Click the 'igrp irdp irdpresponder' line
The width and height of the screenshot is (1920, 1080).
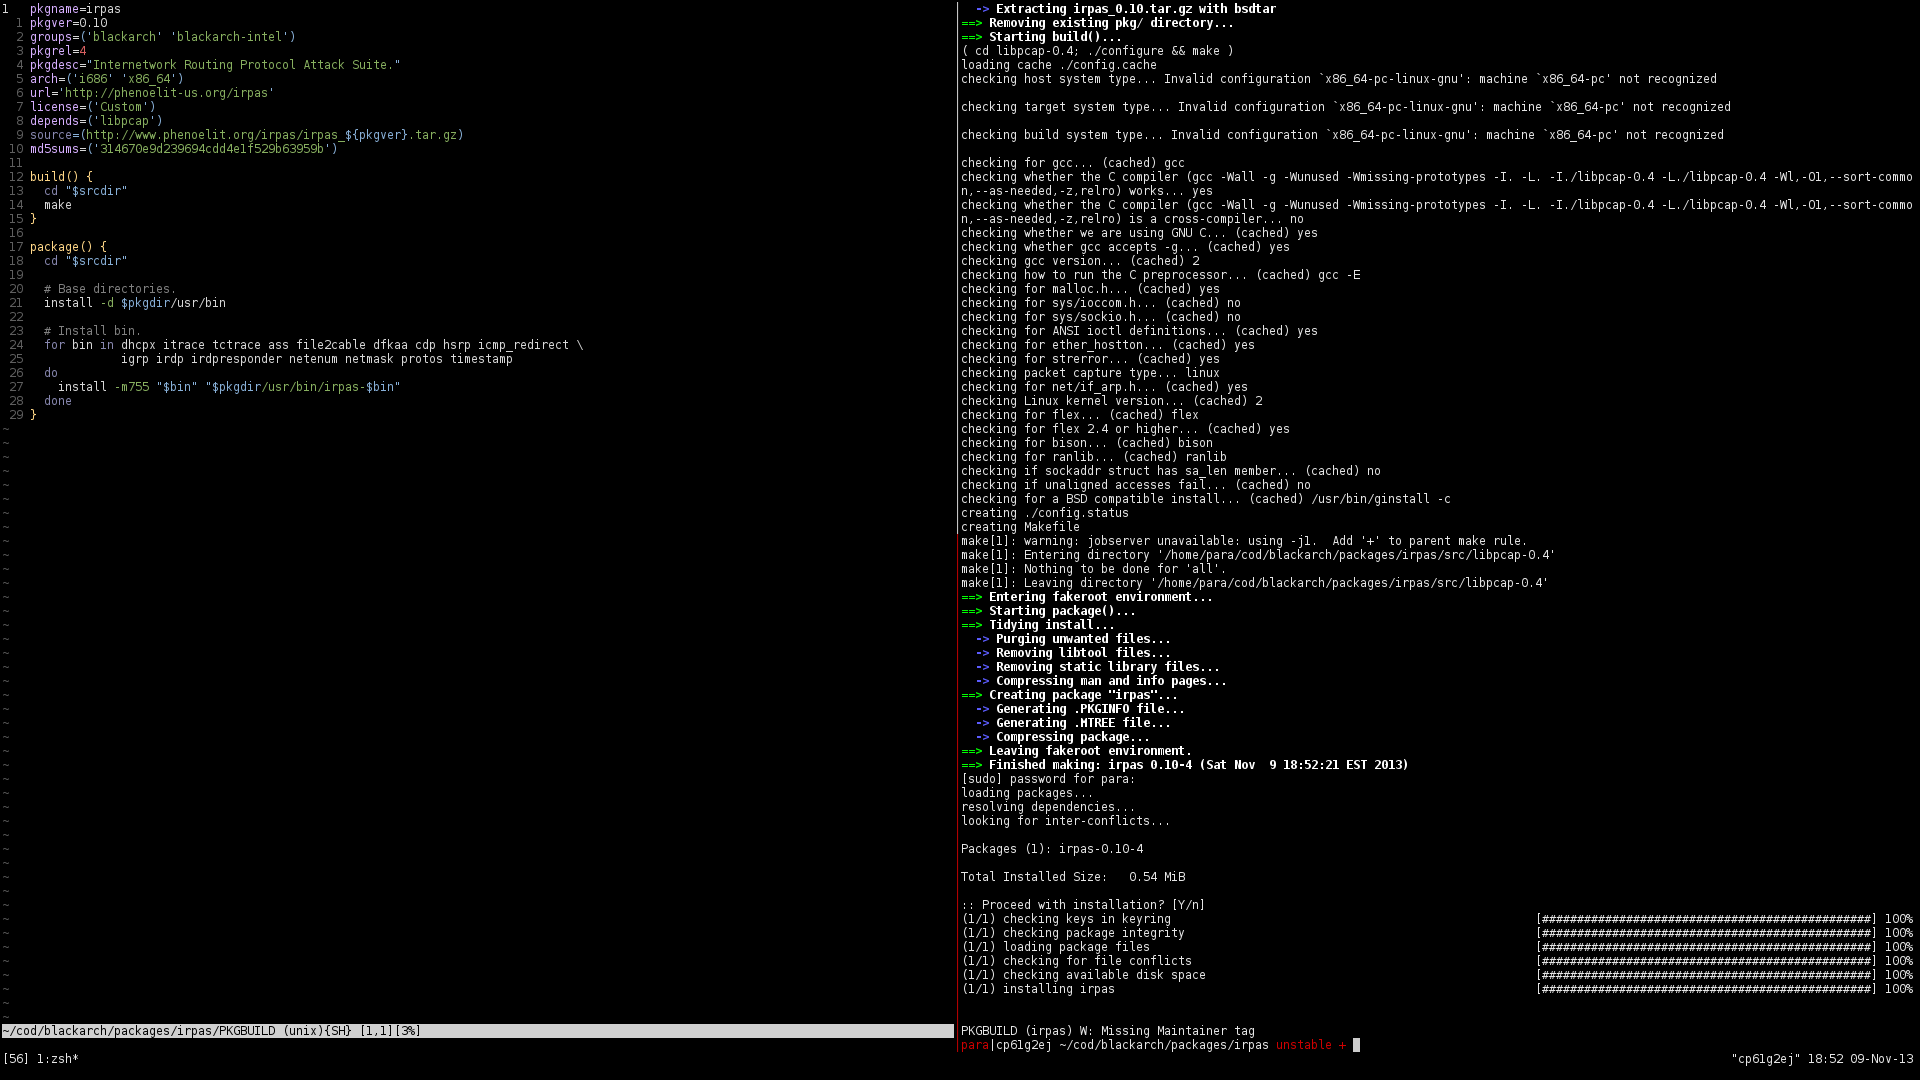(317, 359)
